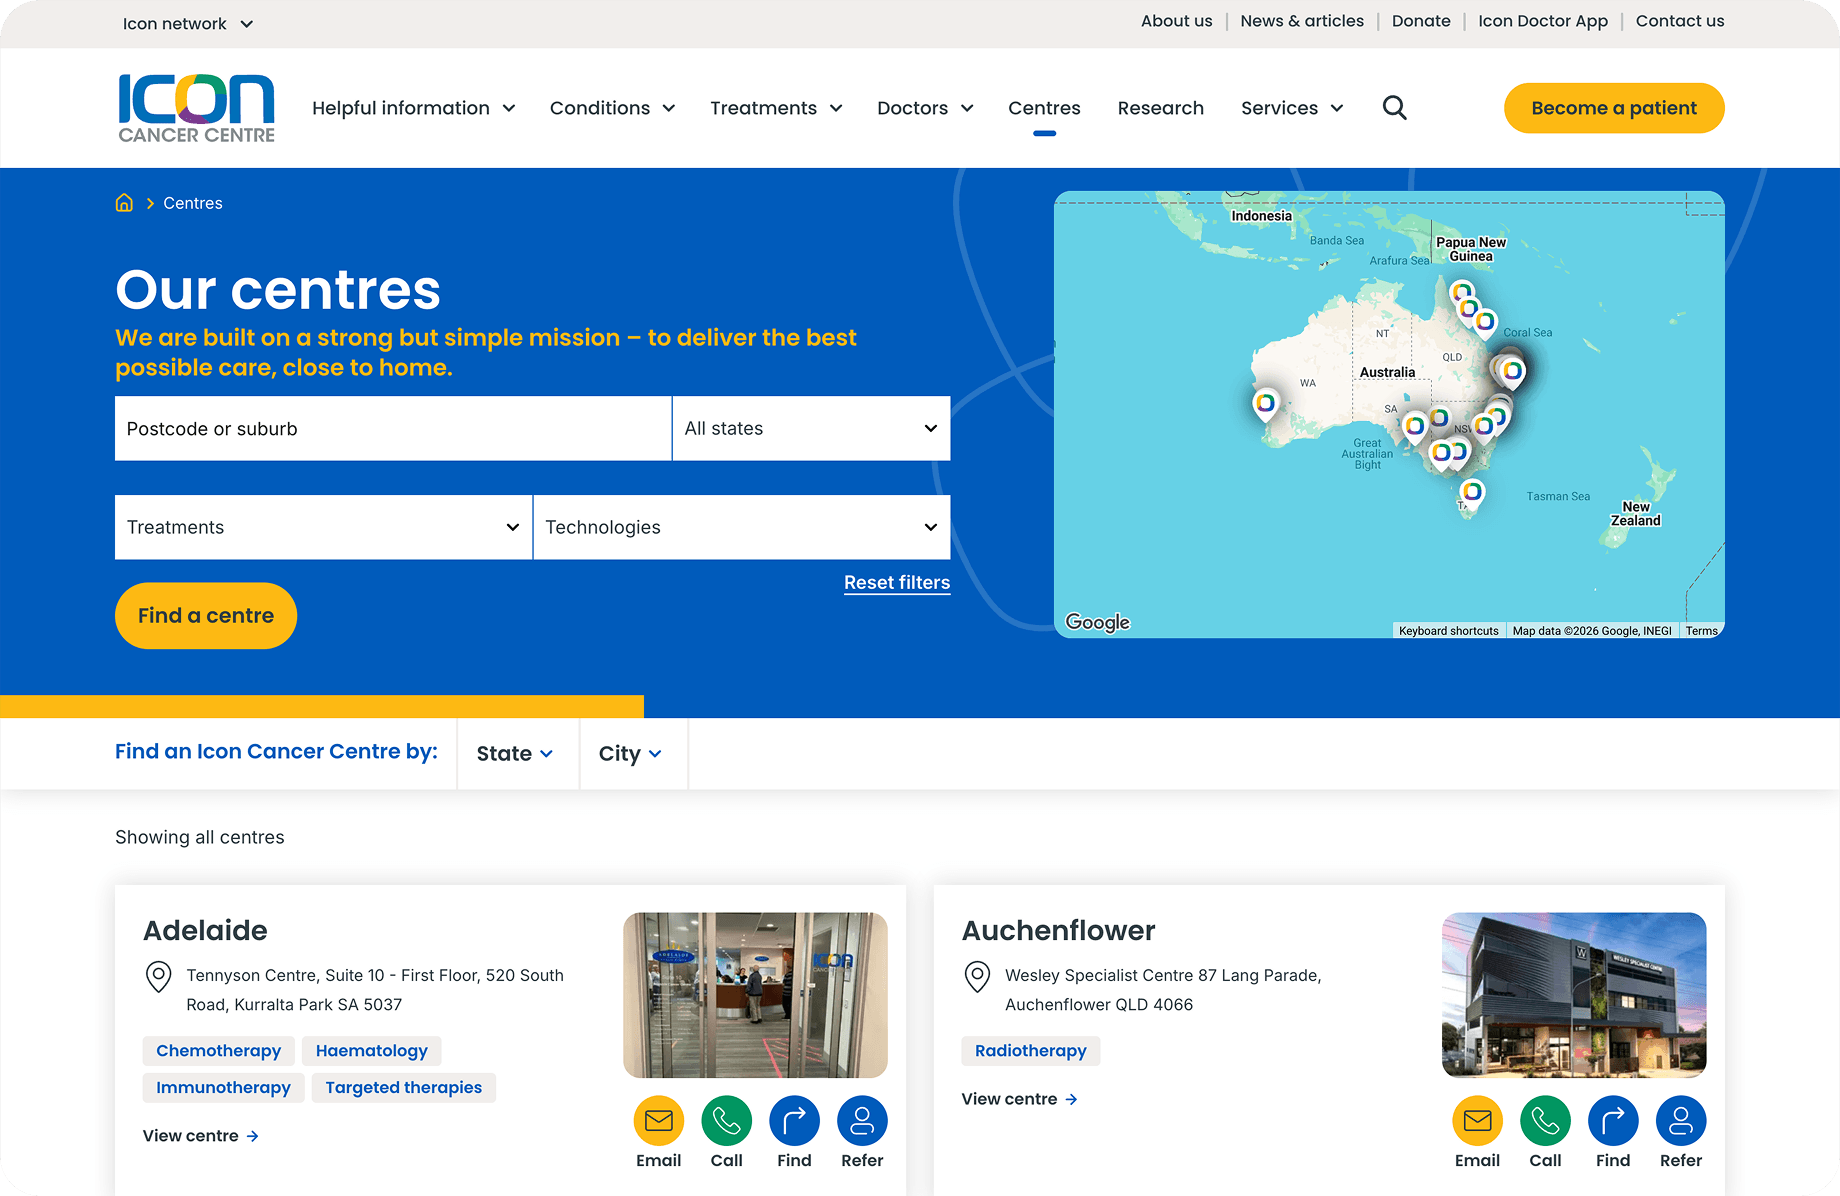Open the Services menu
This screenshot has width=1840, height=1196.
[x=1292, y=108]
